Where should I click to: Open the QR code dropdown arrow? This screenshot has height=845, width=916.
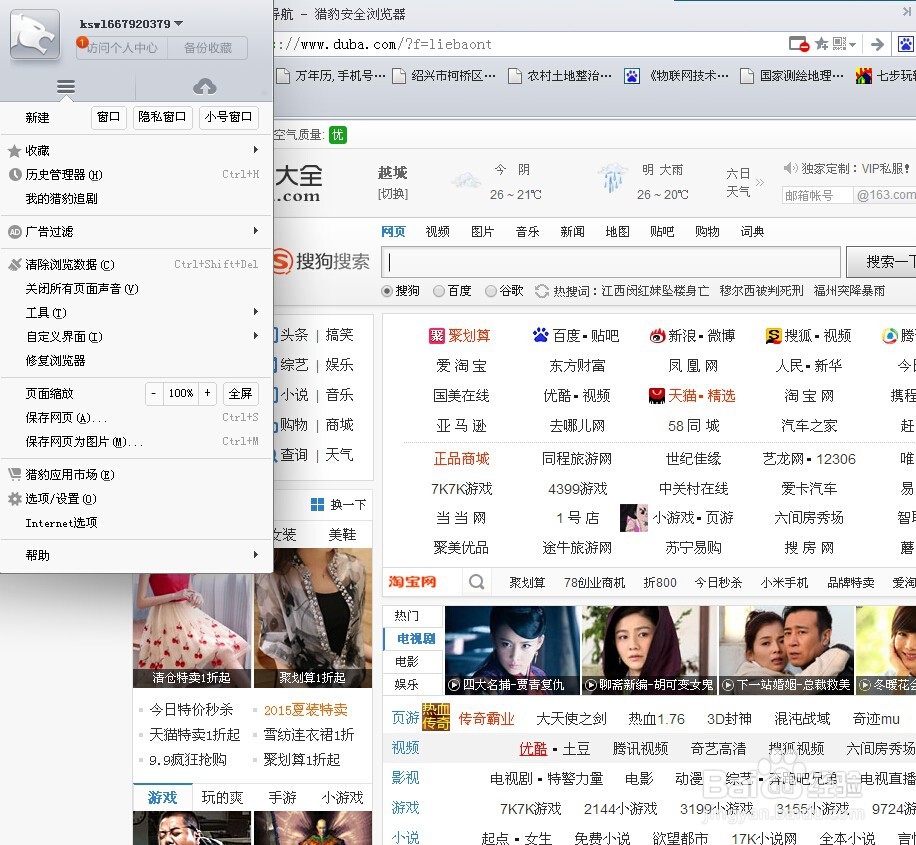coord(853,44)
